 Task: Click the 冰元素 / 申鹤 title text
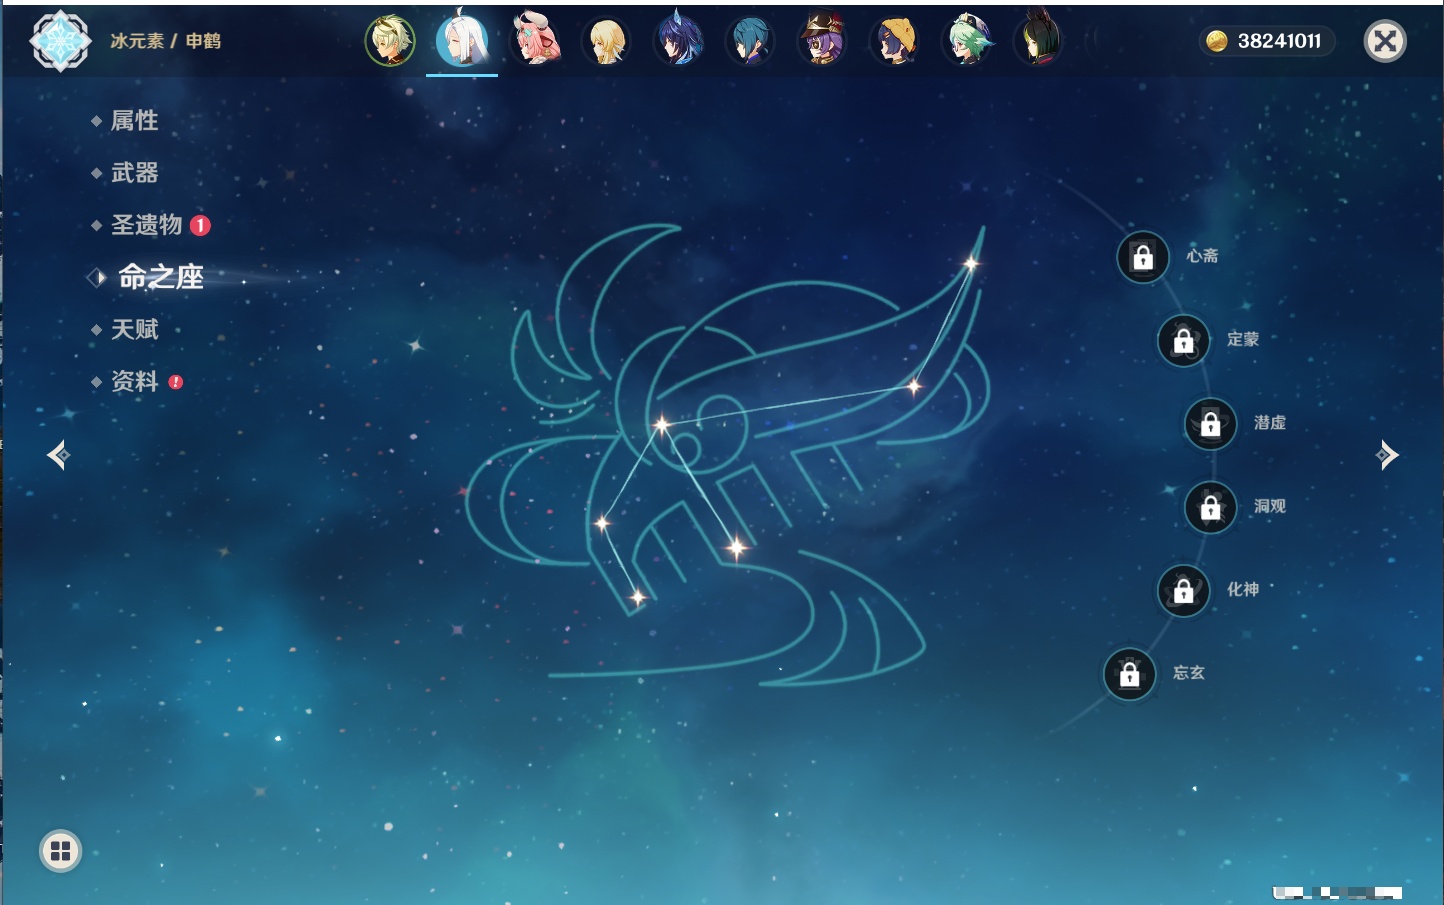click(x=165, y=41)
